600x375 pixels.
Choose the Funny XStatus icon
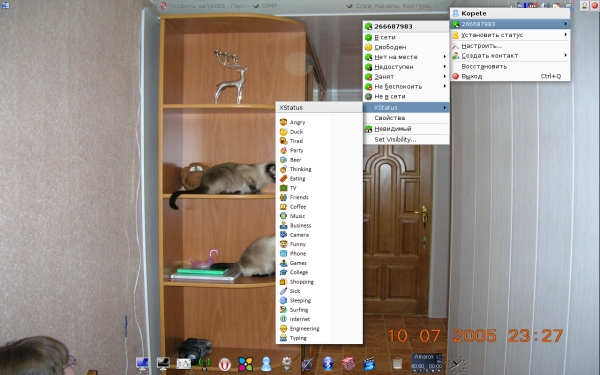pyautogui.click(x=283, y=244)
